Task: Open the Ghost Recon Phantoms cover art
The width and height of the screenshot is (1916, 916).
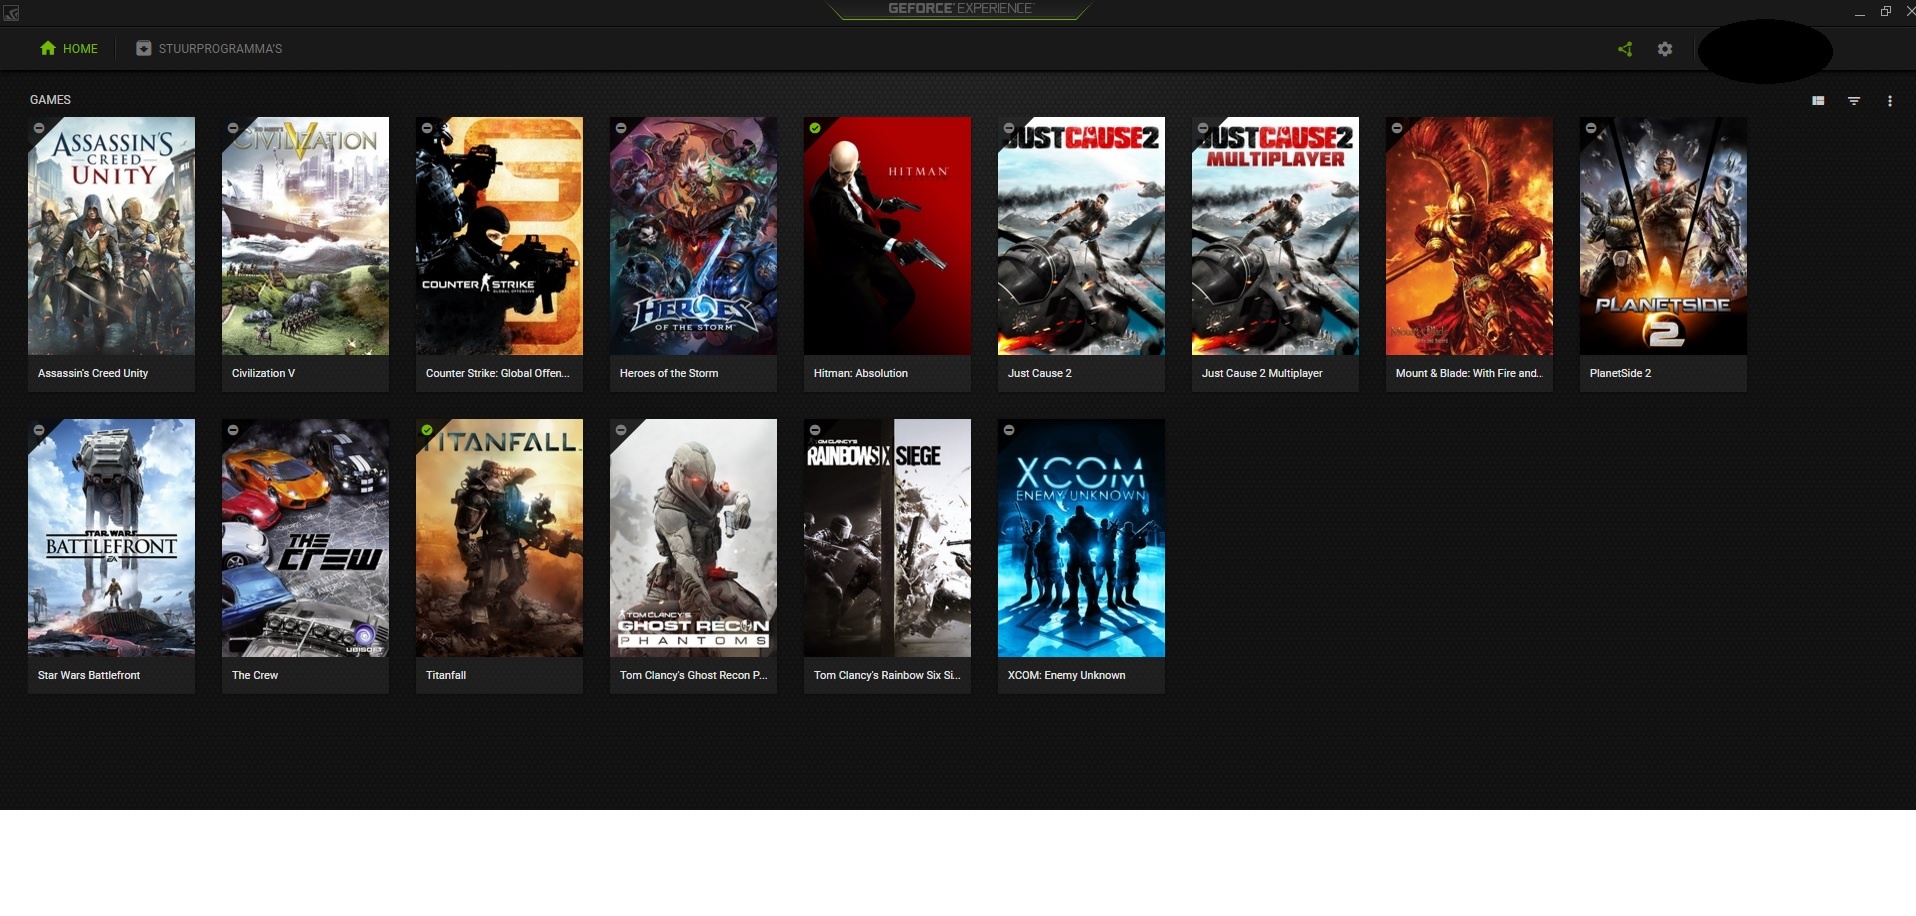Action: (693, 538)
